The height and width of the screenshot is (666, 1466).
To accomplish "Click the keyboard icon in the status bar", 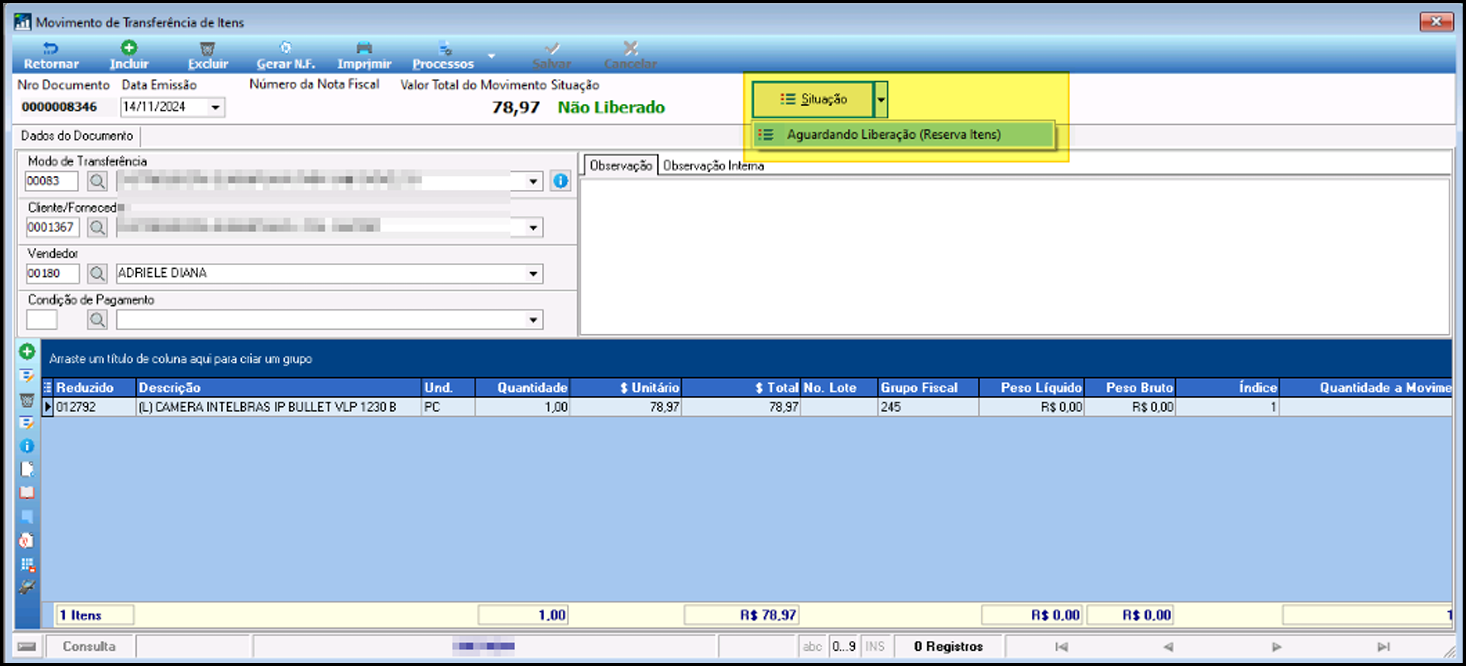I will [x=27, y=646].
